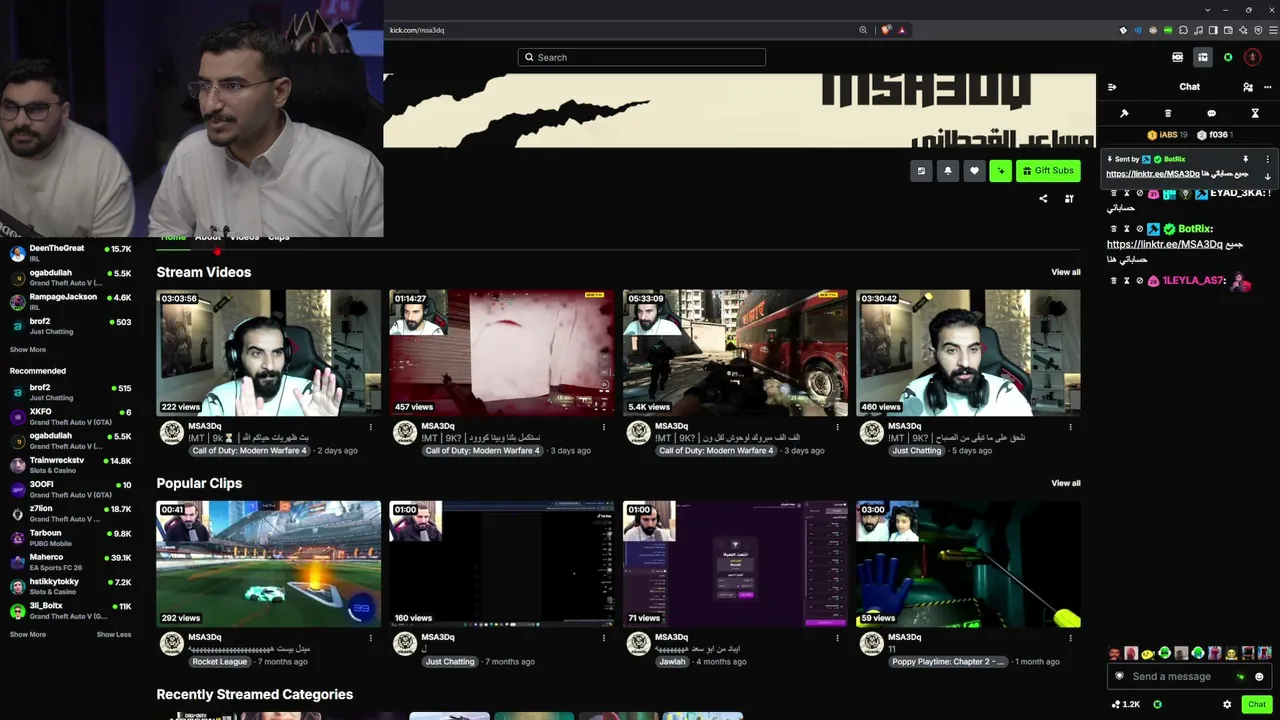This screenshot has height=720, width=1280.
Task: Timeout user EYAD_3KA via hourglass
Action: coord(1126,193)
